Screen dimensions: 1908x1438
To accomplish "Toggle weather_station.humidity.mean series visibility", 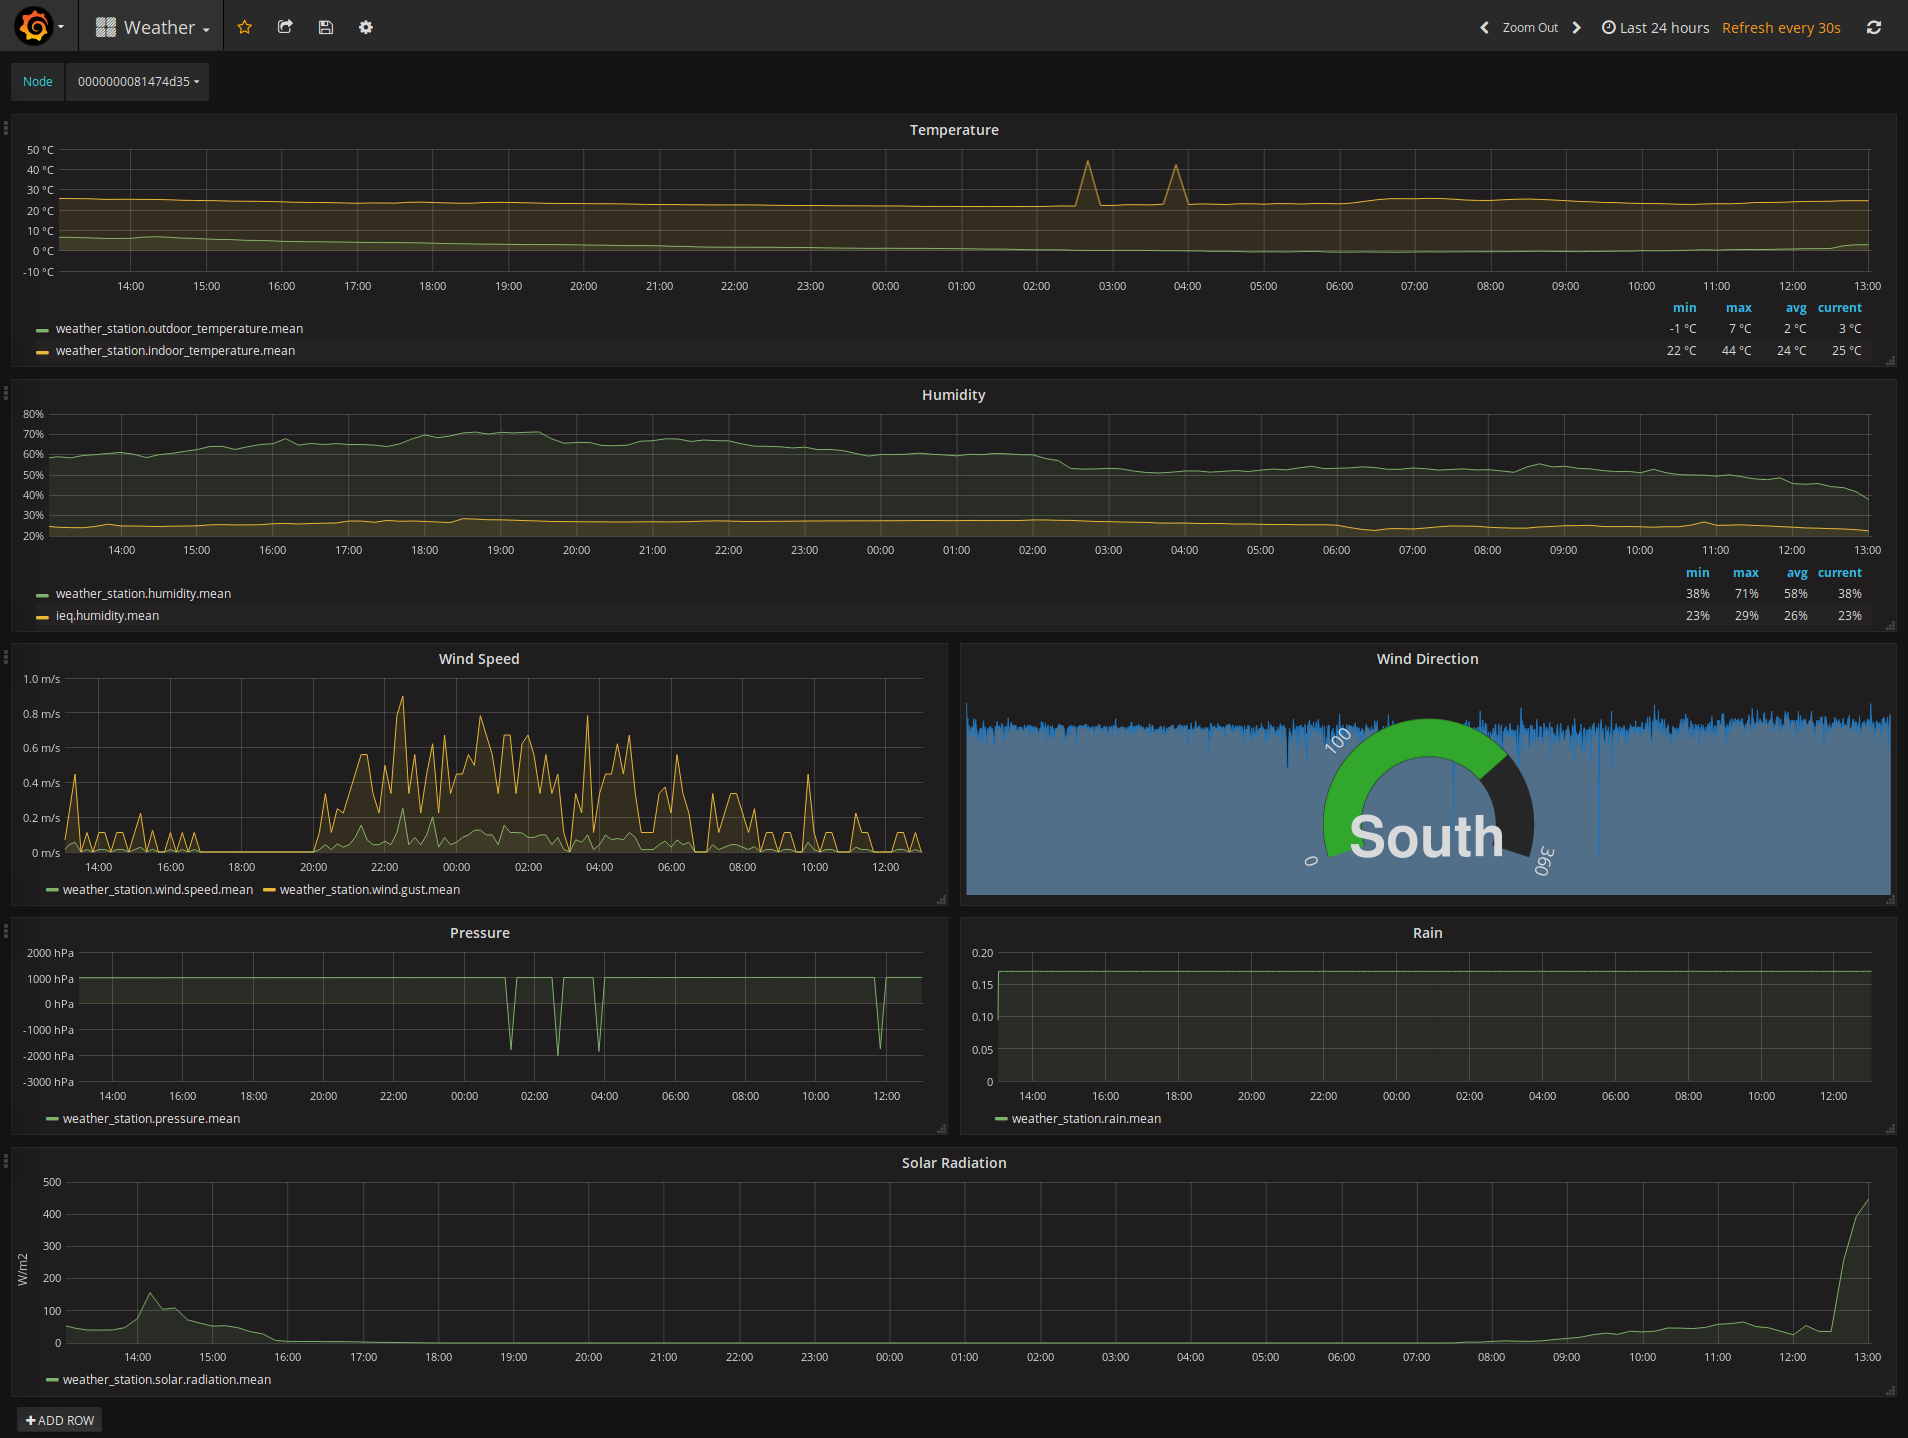I will coord(143,594).
